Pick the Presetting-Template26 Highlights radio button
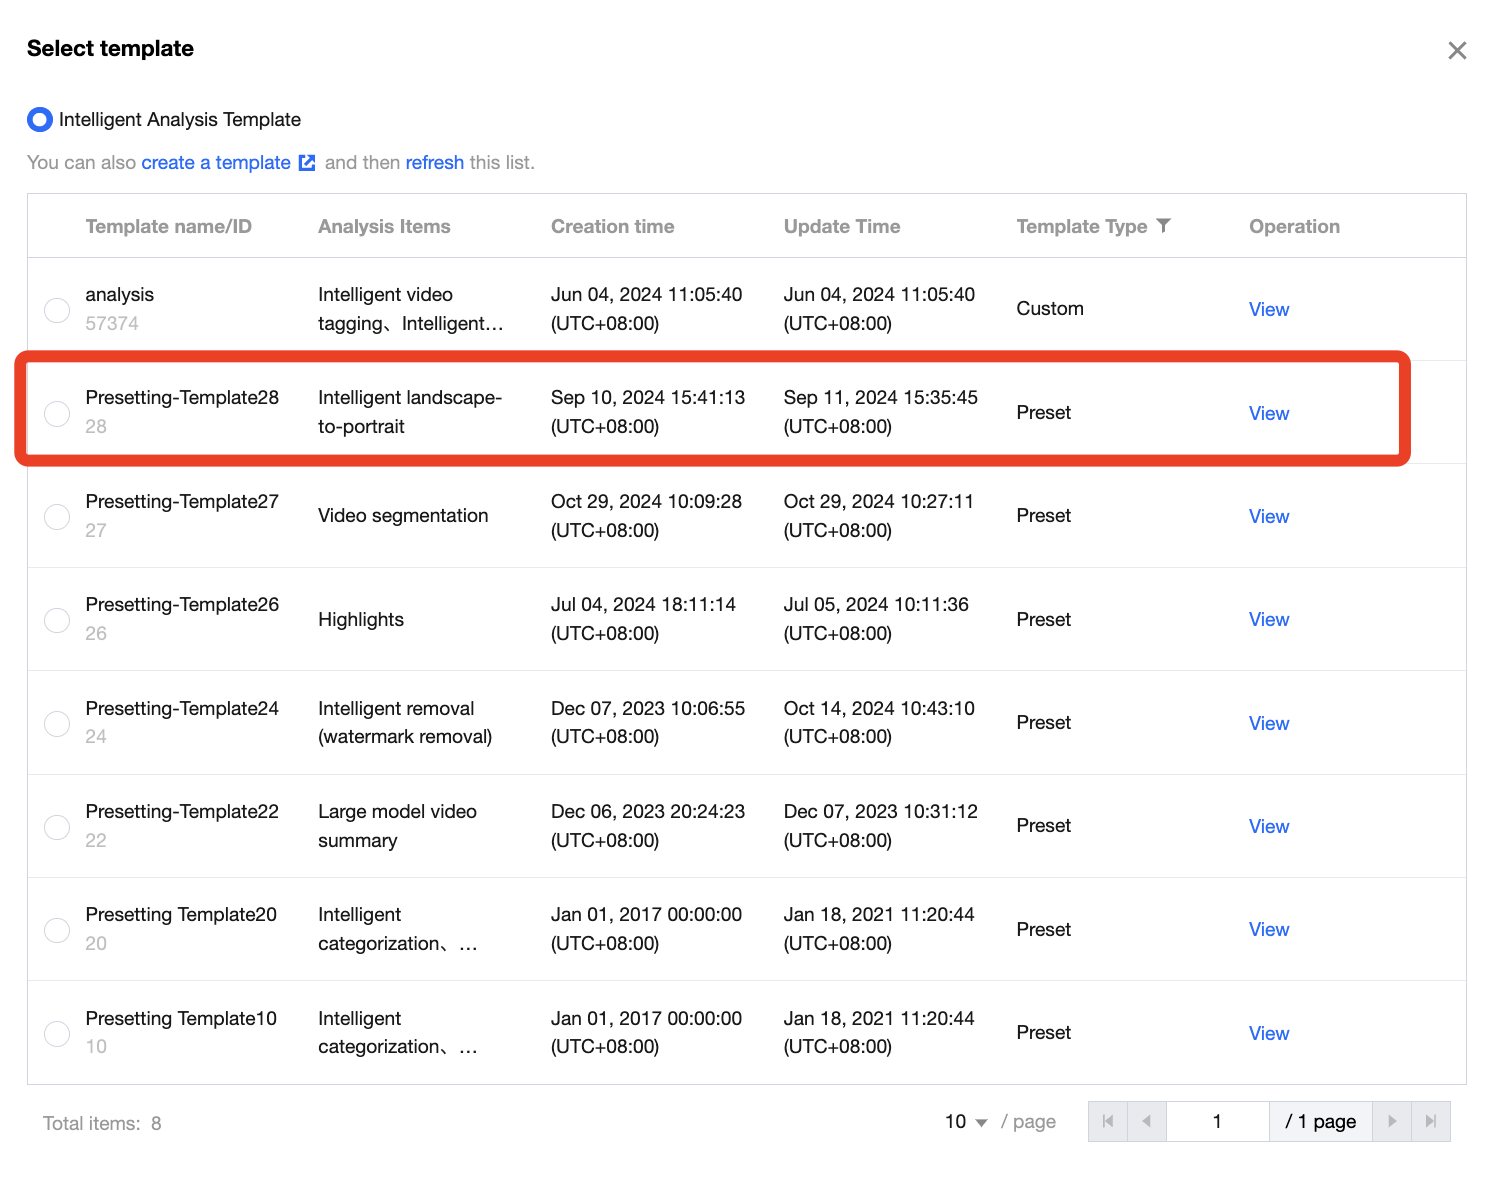 coord(57,620)
